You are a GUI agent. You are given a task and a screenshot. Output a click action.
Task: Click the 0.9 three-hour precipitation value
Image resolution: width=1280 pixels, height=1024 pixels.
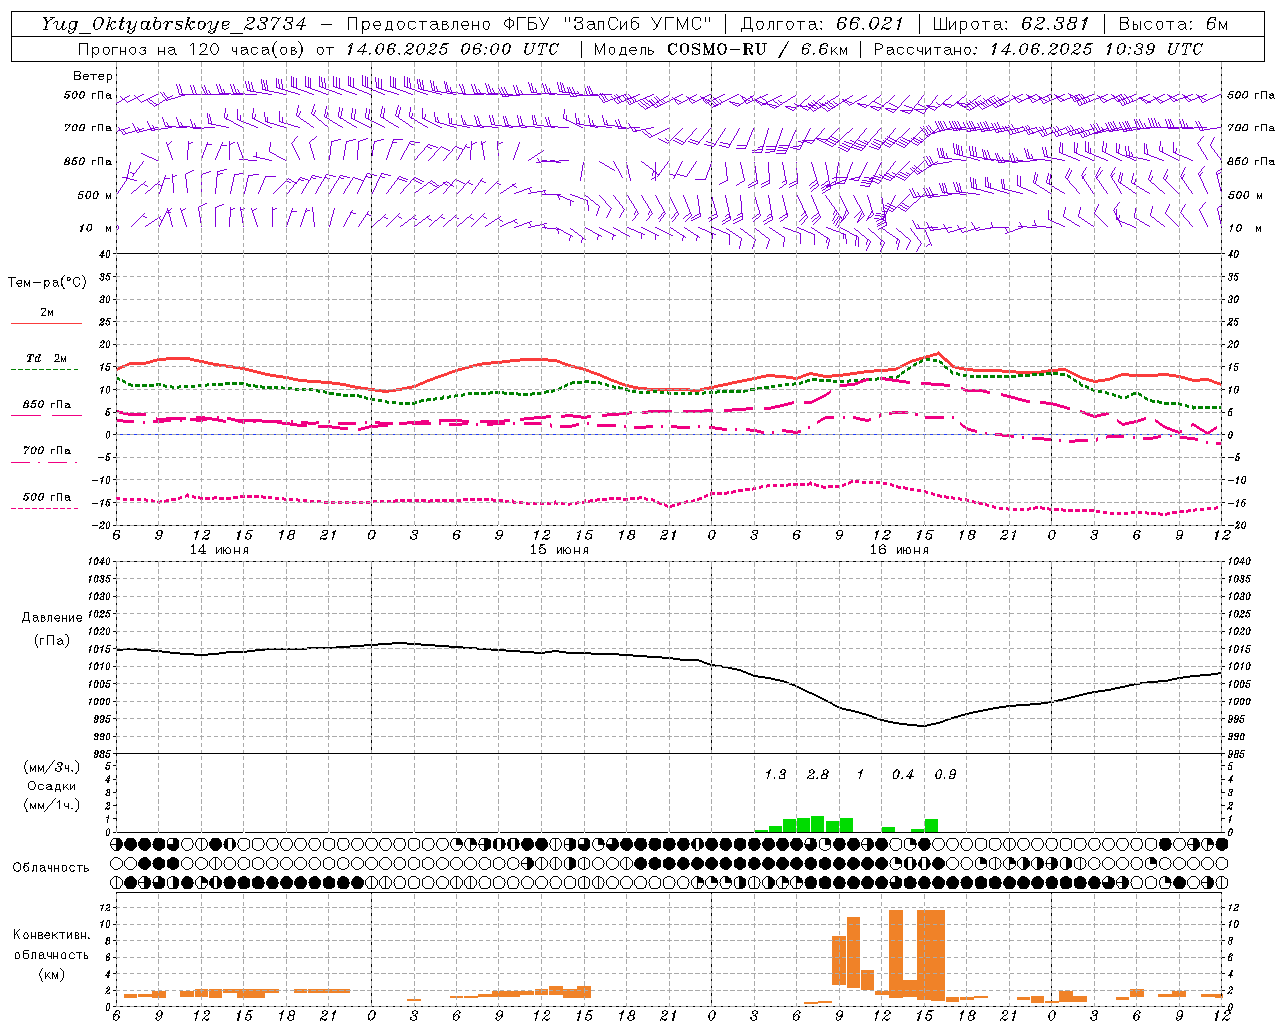point(945,774)
